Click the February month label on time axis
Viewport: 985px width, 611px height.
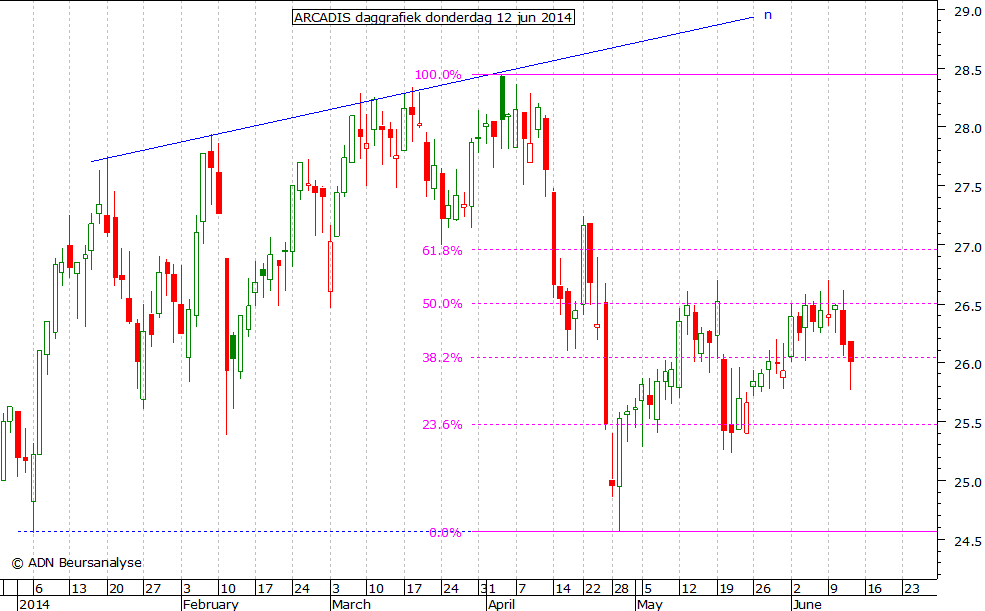coord(210,604)
